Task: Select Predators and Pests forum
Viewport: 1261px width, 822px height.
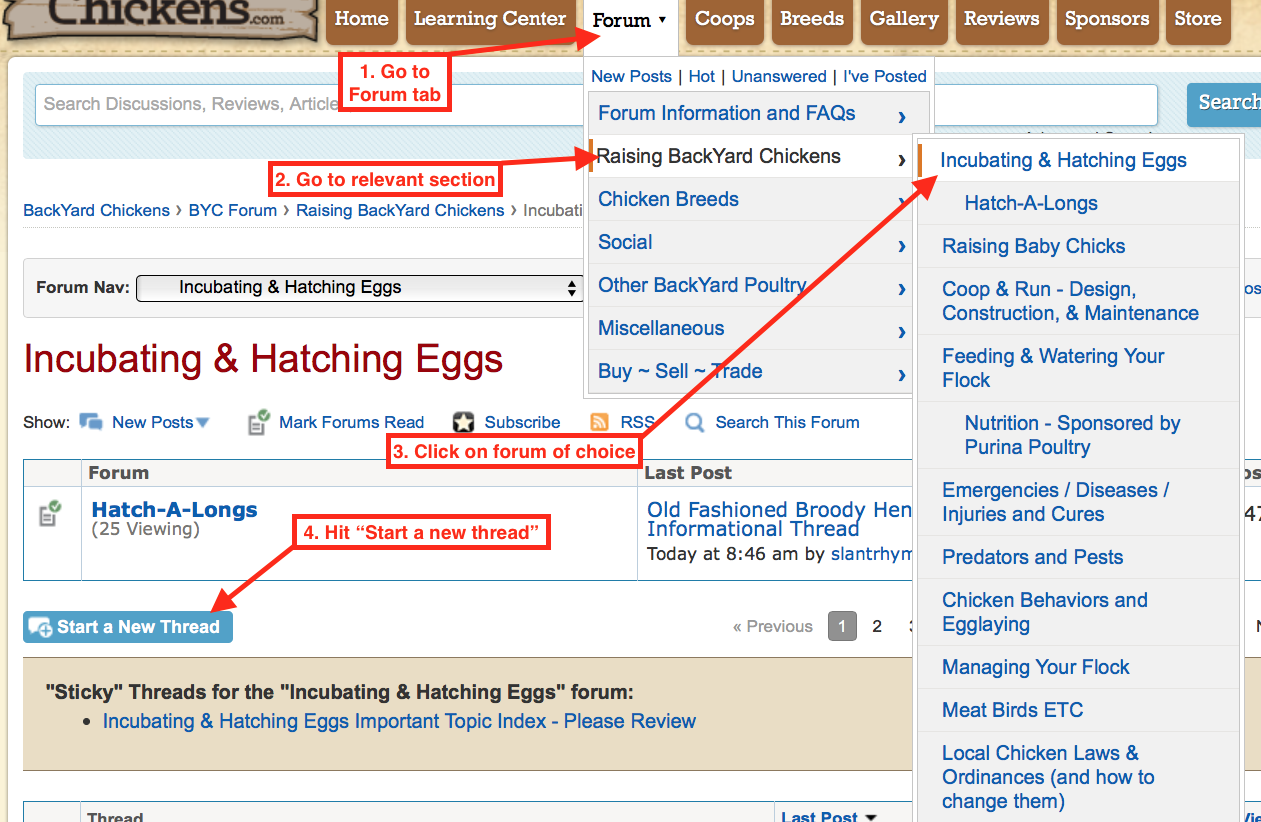Action: point(1032,557)
